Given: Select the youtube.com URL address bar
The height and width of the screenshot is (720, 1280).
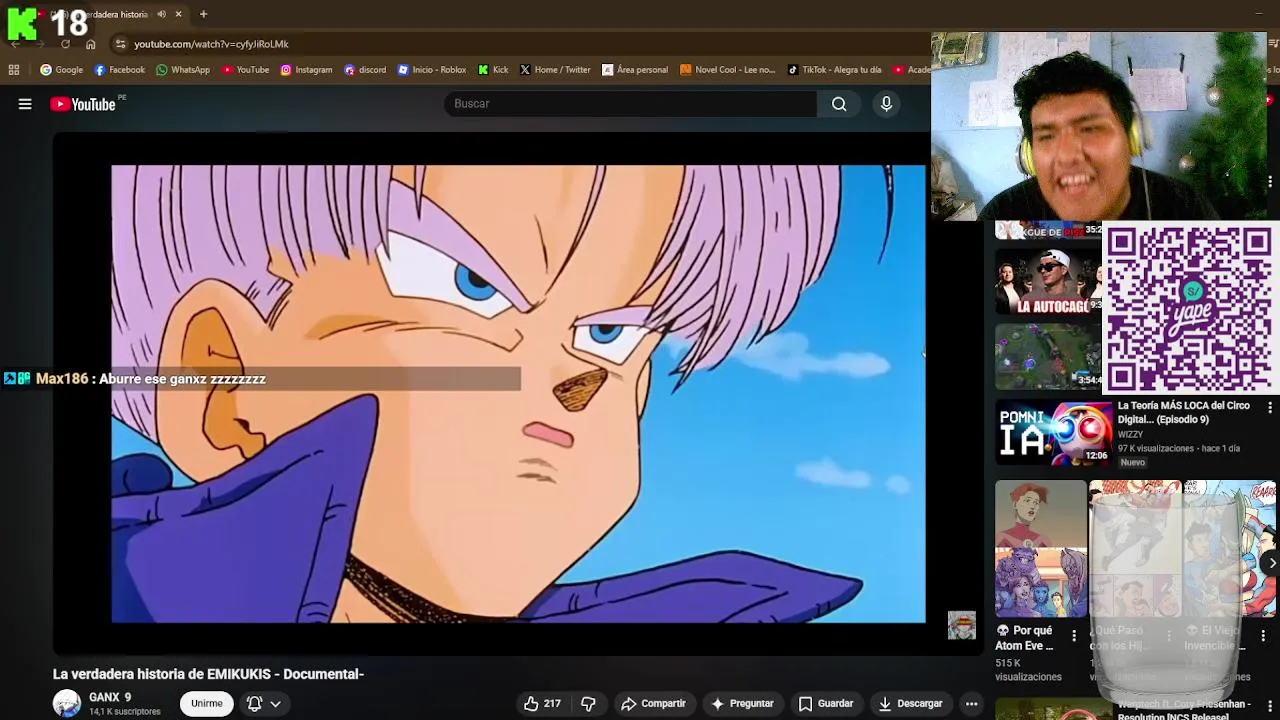Looking at the screenshot, I should [x=211, y=44].
